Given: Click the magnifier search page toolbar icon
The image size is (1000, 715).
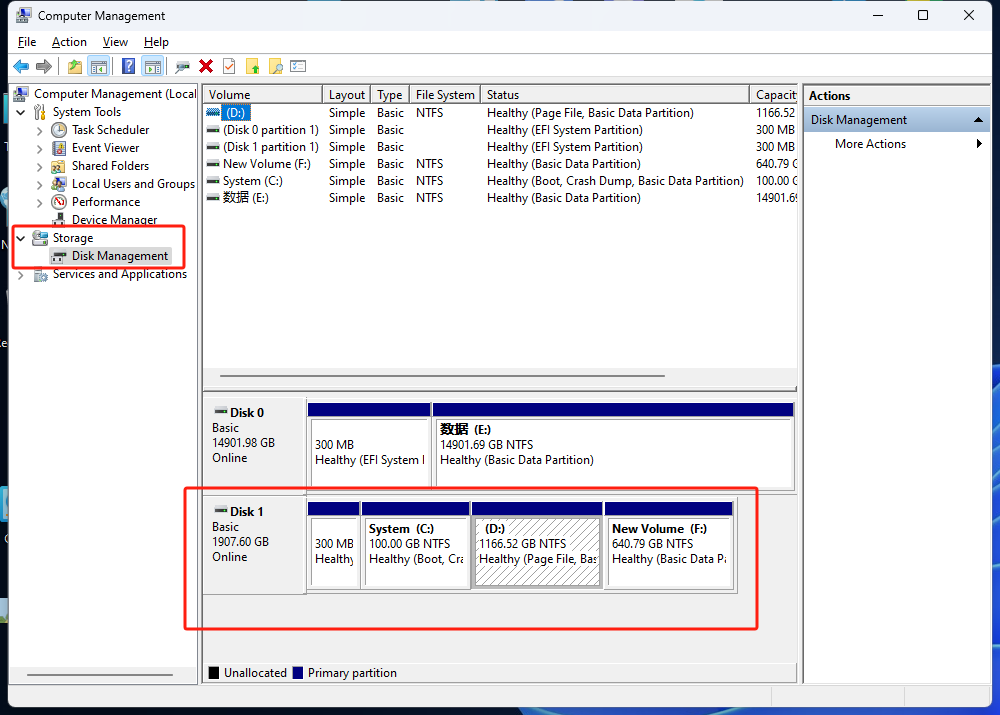Looking at the screenshot, I should (275, 66).
